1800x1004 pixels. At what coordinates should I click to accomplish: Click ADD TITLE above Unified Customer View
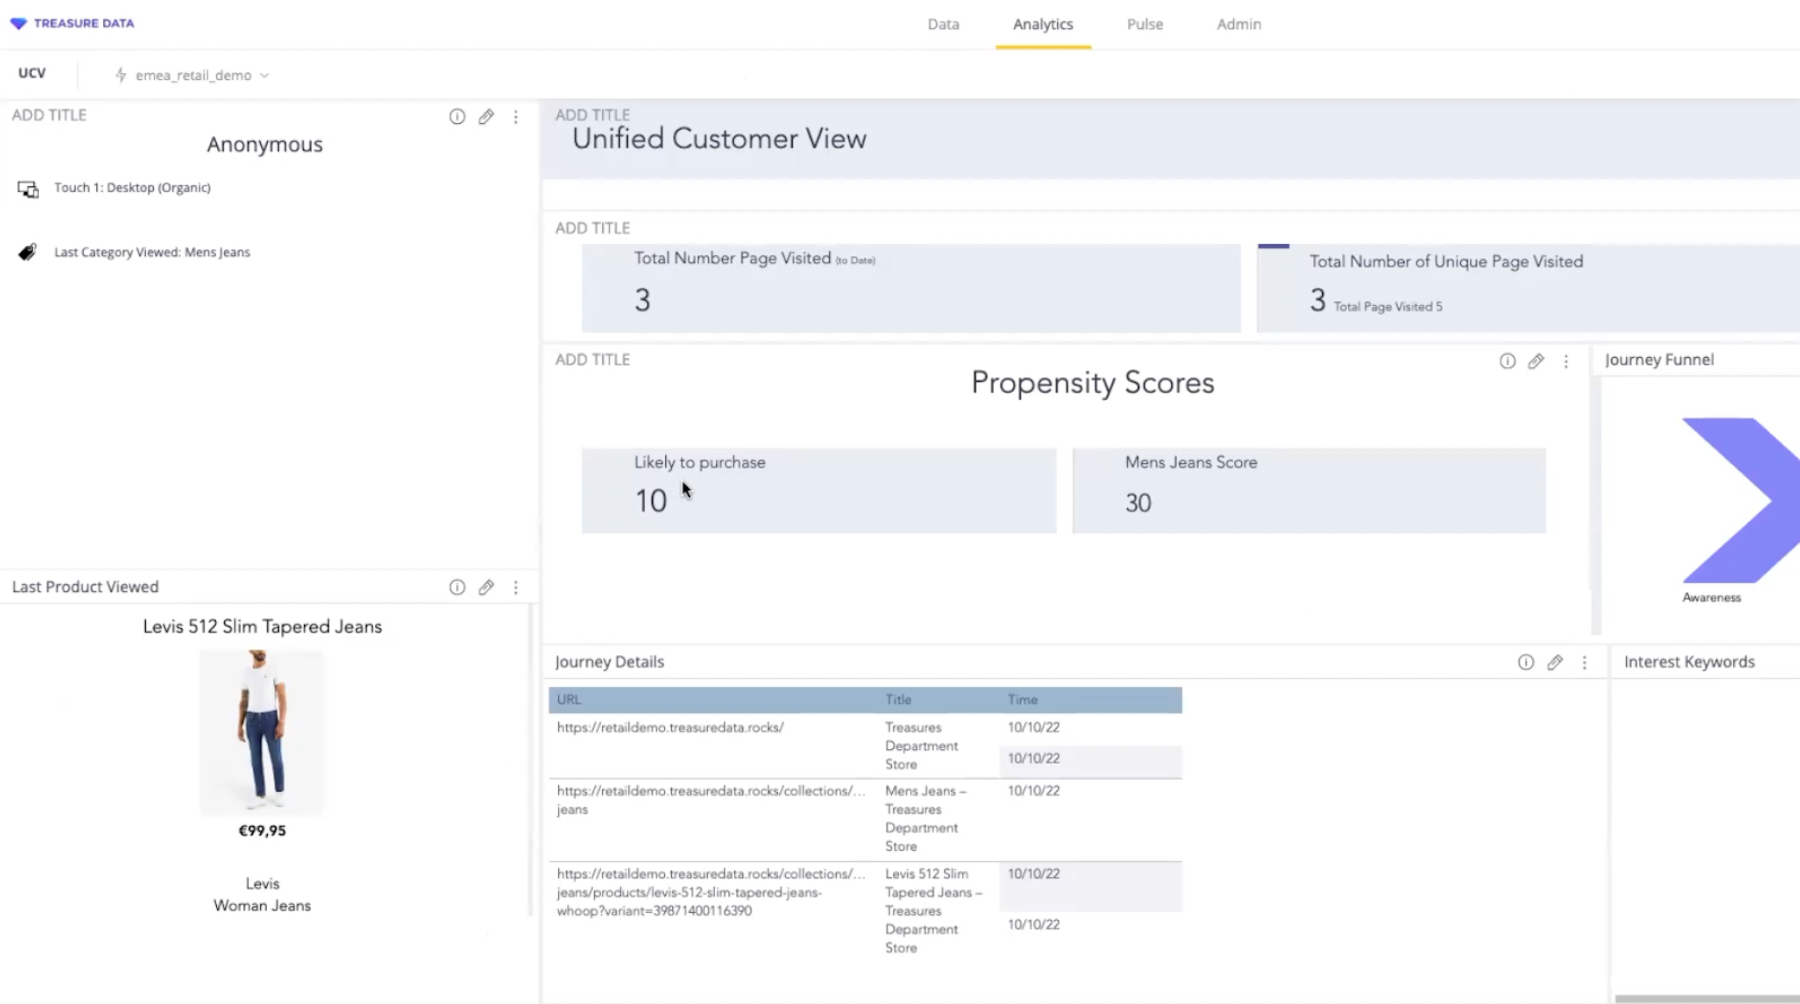coord(593,114)
